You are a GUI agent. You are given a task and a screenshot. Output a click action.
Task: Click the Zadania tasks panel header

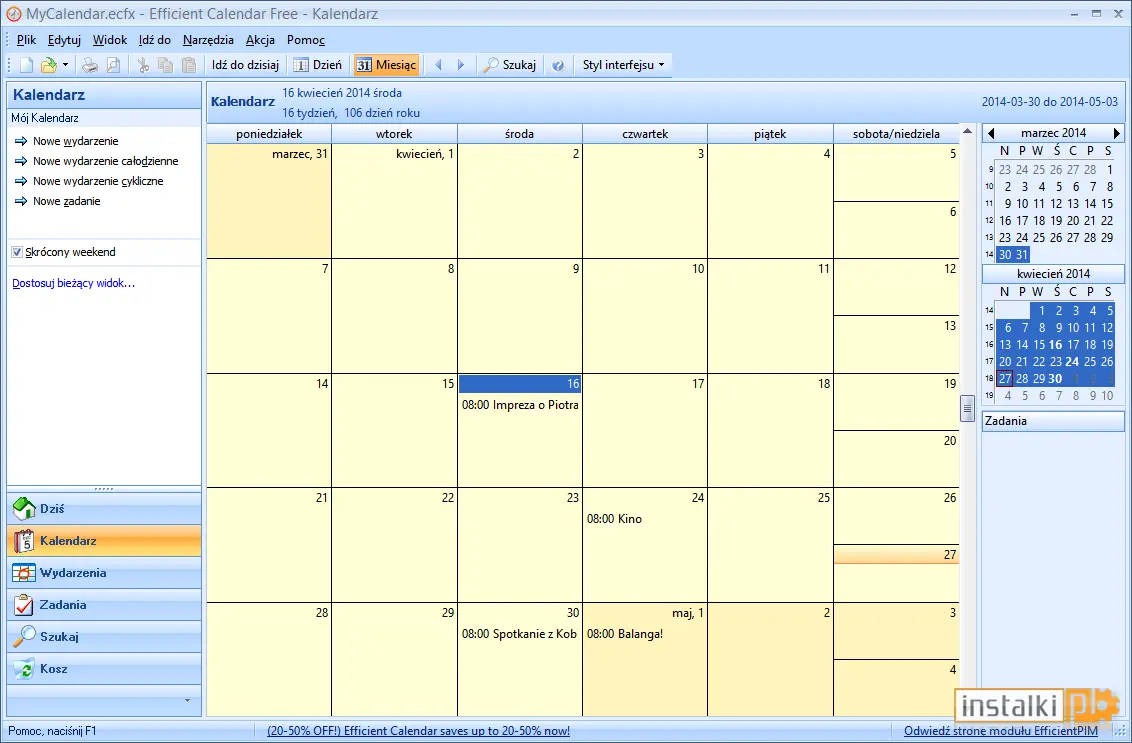coord(1053,421)
